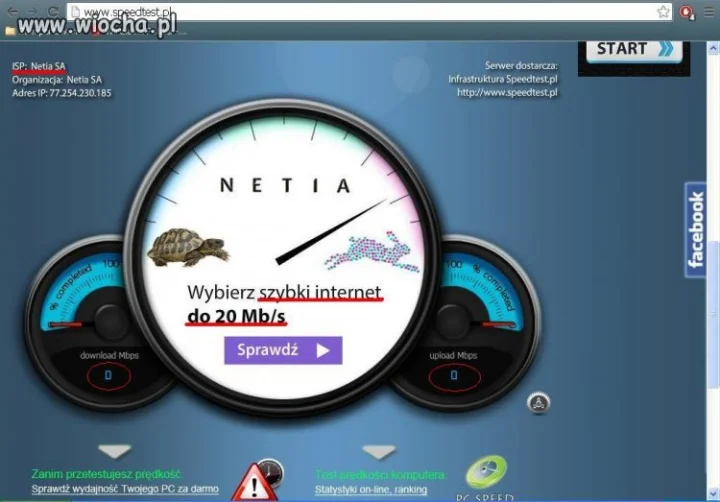
Task: Expand the right down-arrow above Test prędkości komputera
Action: click(379, 451)
